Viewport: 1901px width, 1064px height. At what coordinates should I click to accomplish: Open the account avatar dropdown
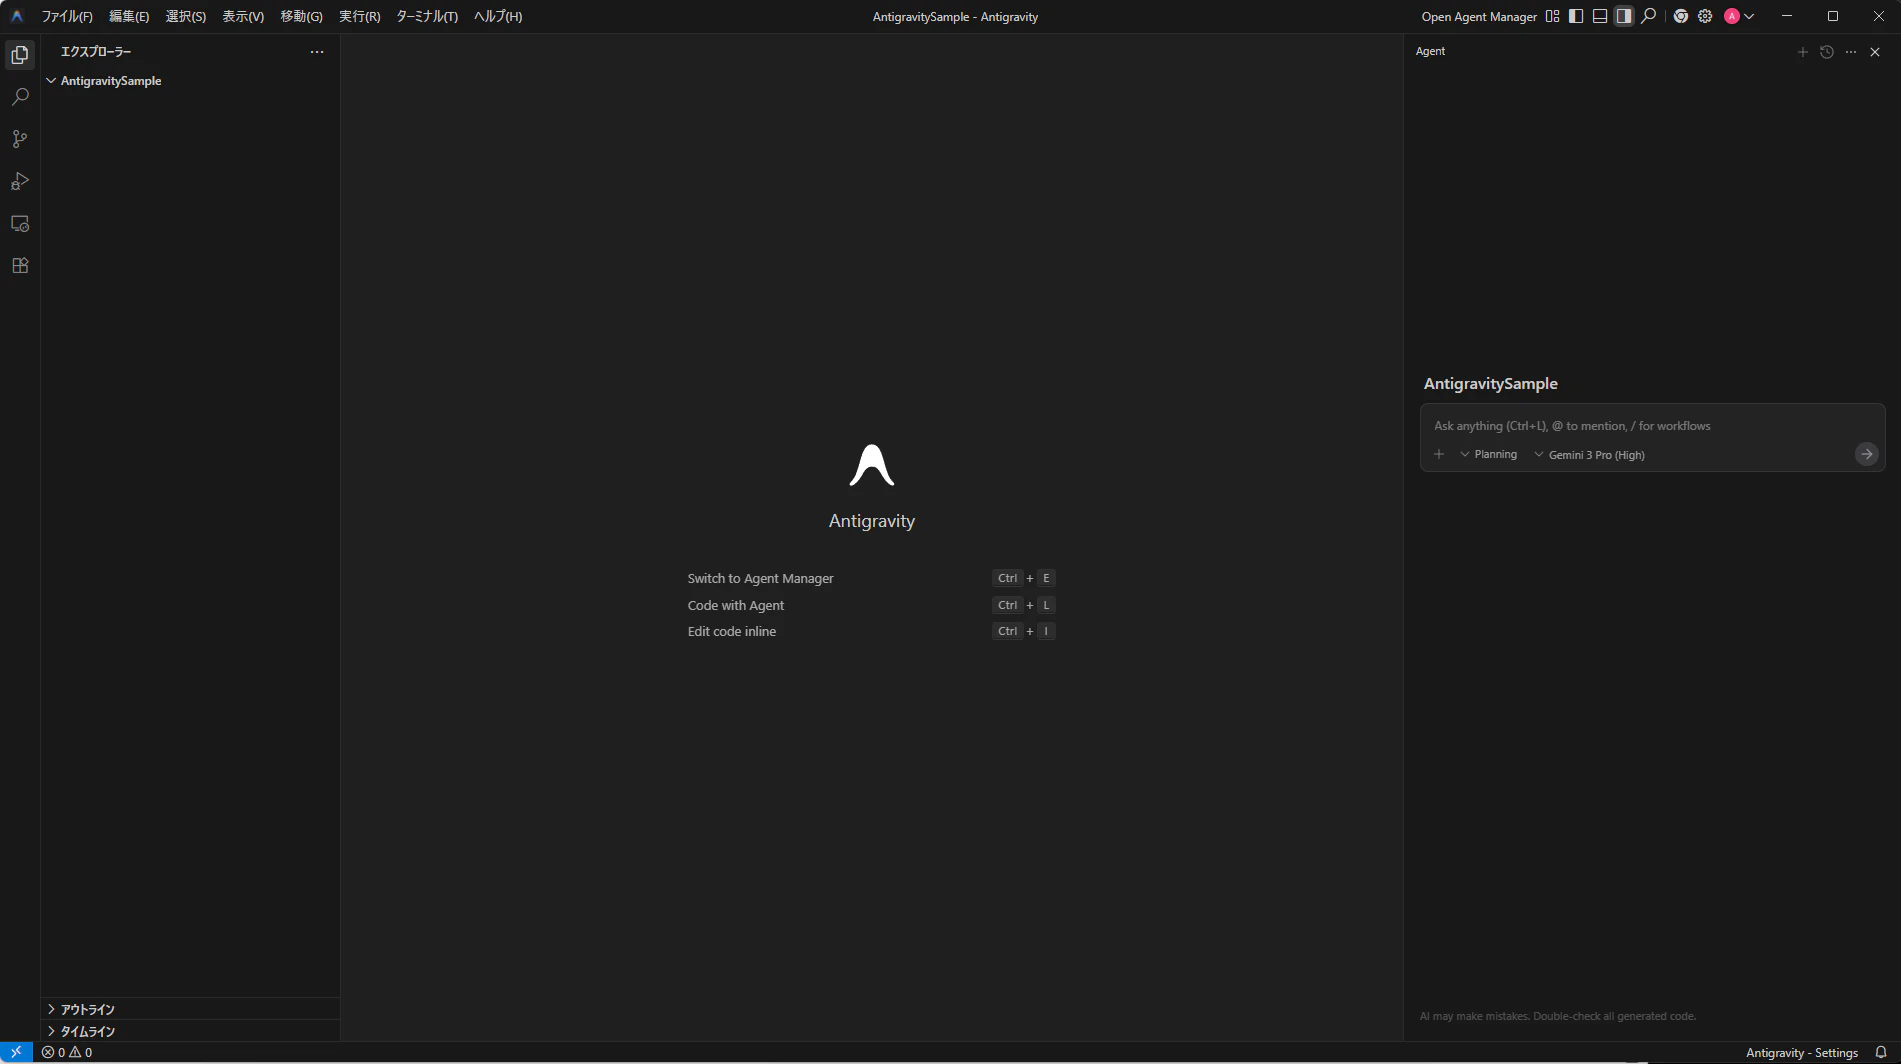(1740, 16)
